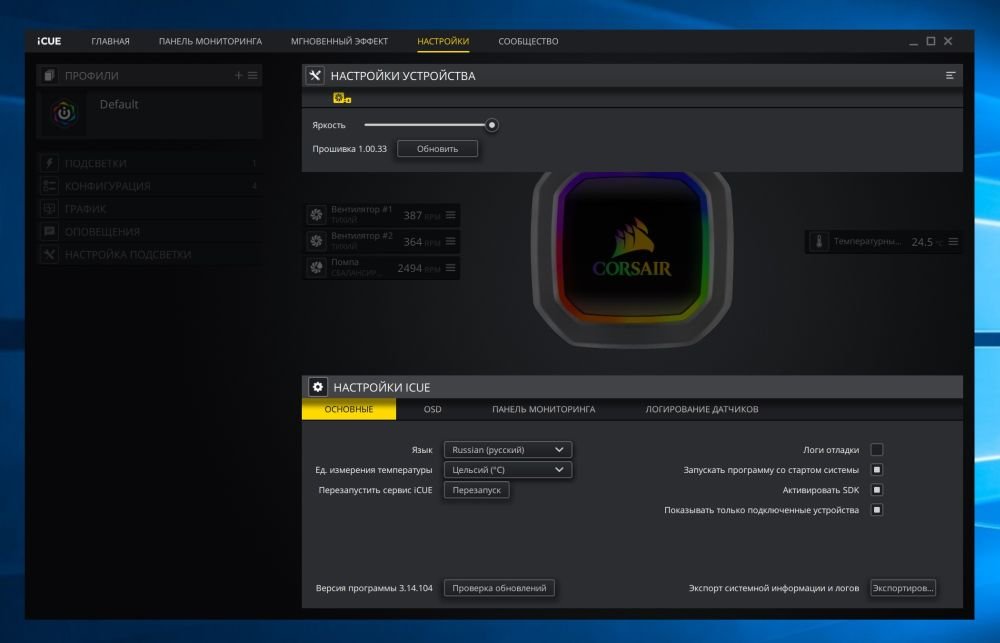The height and width of the screenshot is (643, 1000).
Task: Open Настройка подсветки sidebar section
Action: coord(149,255)
